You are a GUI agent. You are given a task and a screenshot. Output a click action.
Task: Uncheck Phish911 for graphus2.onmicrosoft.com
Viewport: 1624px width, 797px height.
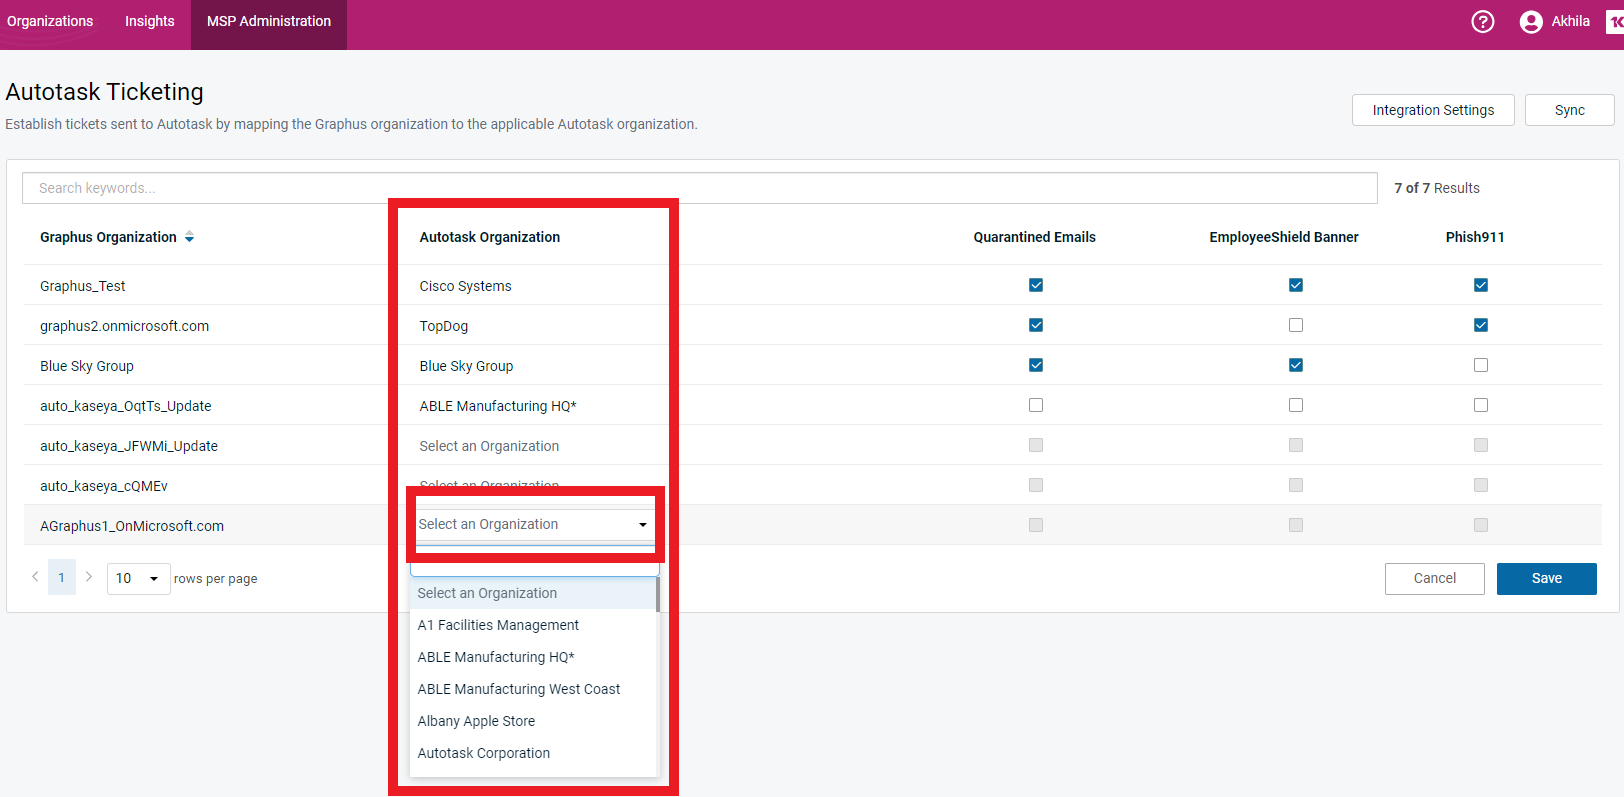click(x=1481, y=325)
